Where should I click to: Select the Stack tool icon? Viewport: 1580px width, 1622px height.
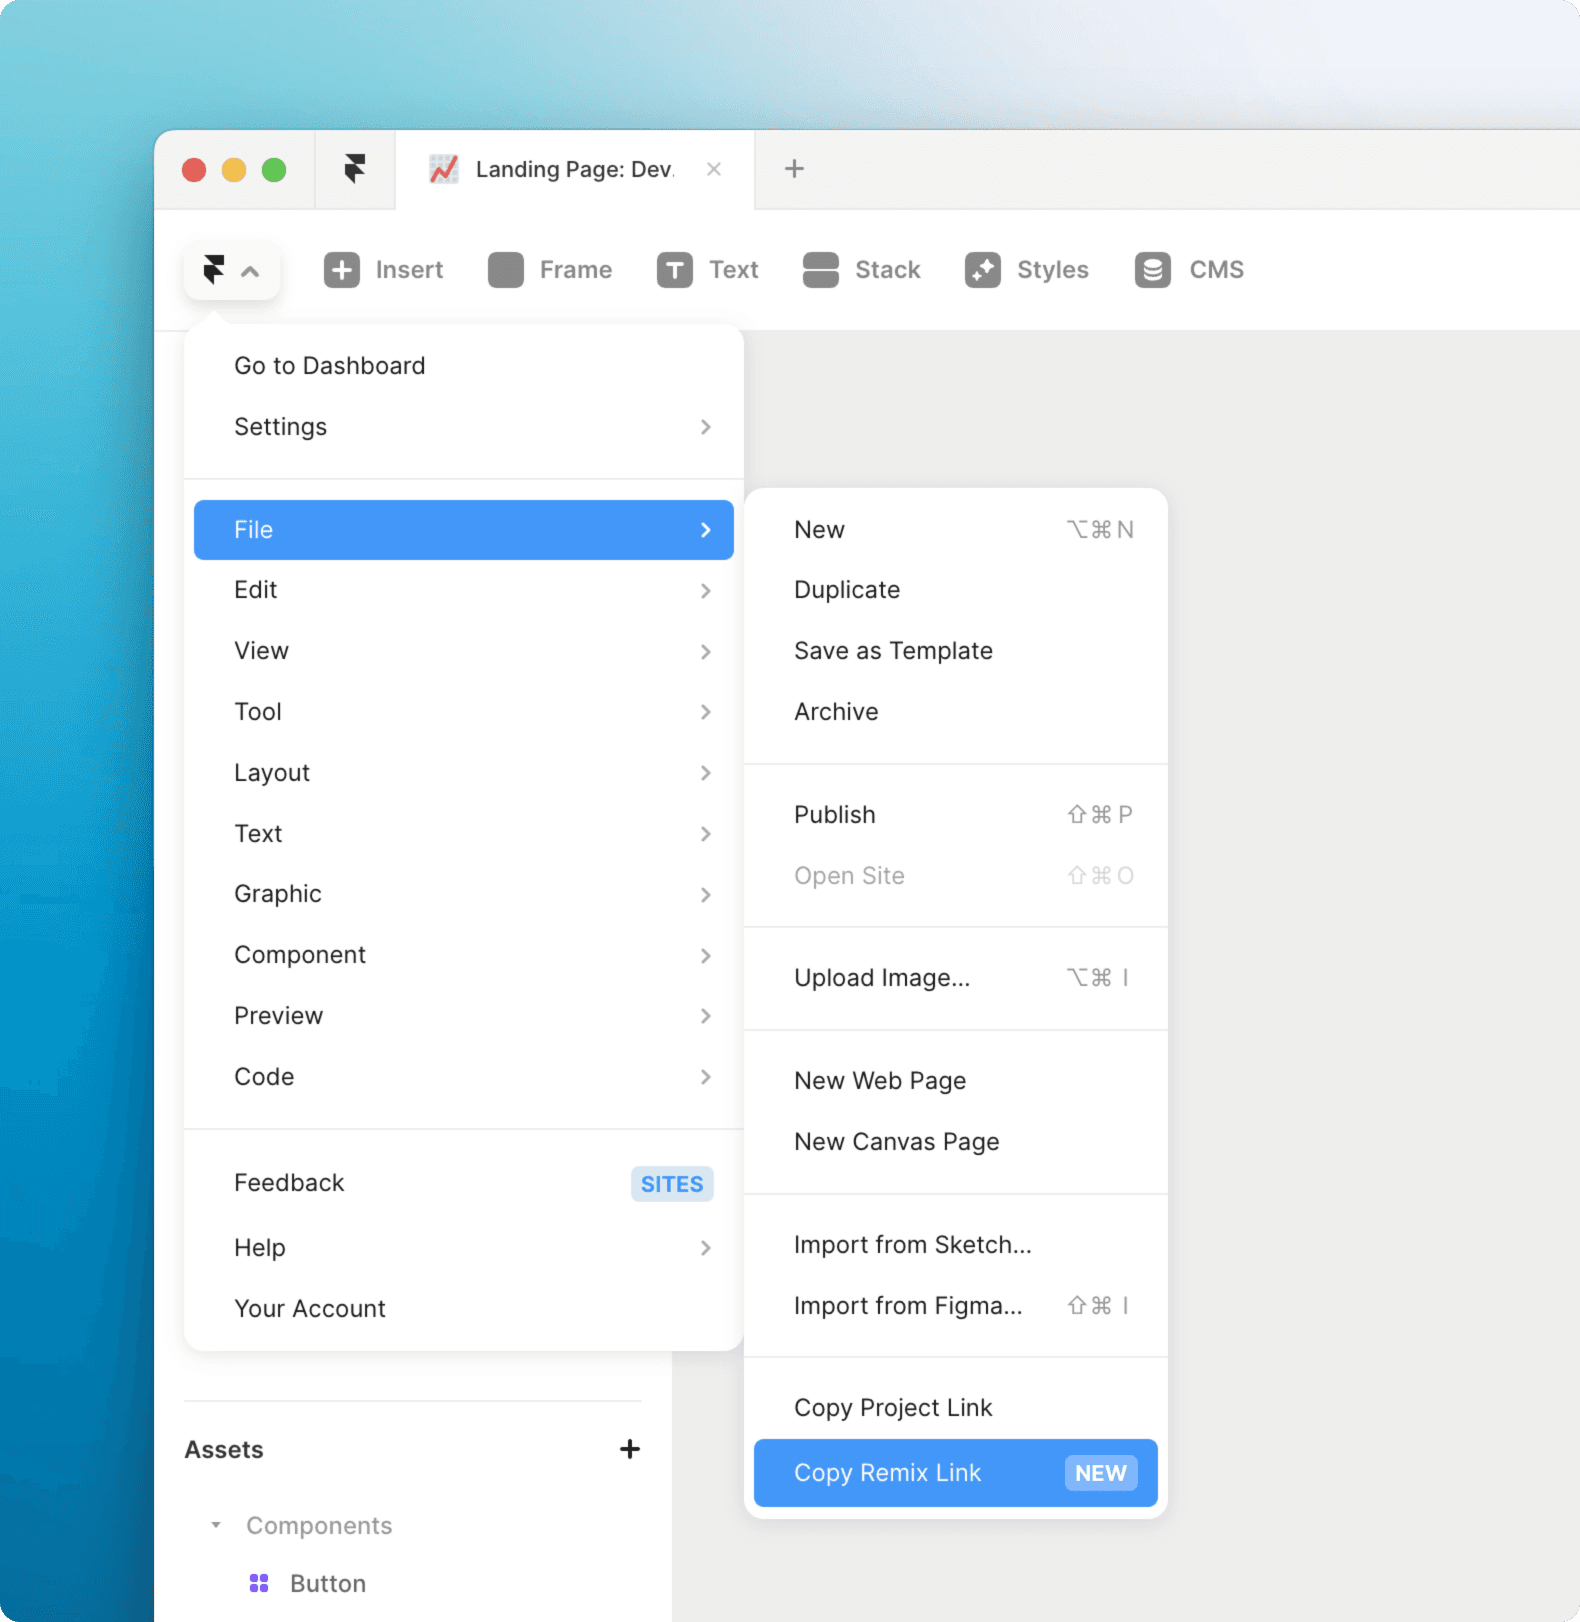click(821, 270)
